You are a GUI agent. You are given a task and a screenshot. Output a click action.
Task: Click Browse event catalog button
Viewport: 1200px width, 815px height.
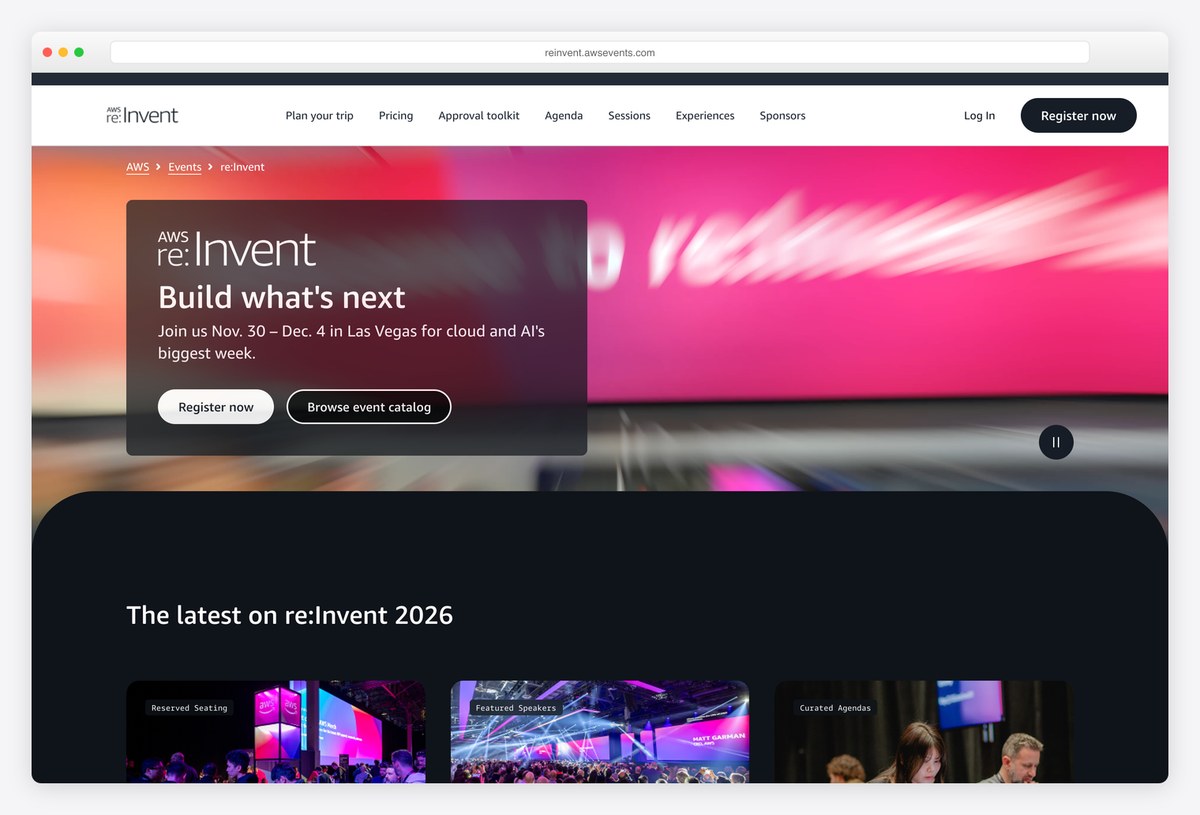pos(369,407)
